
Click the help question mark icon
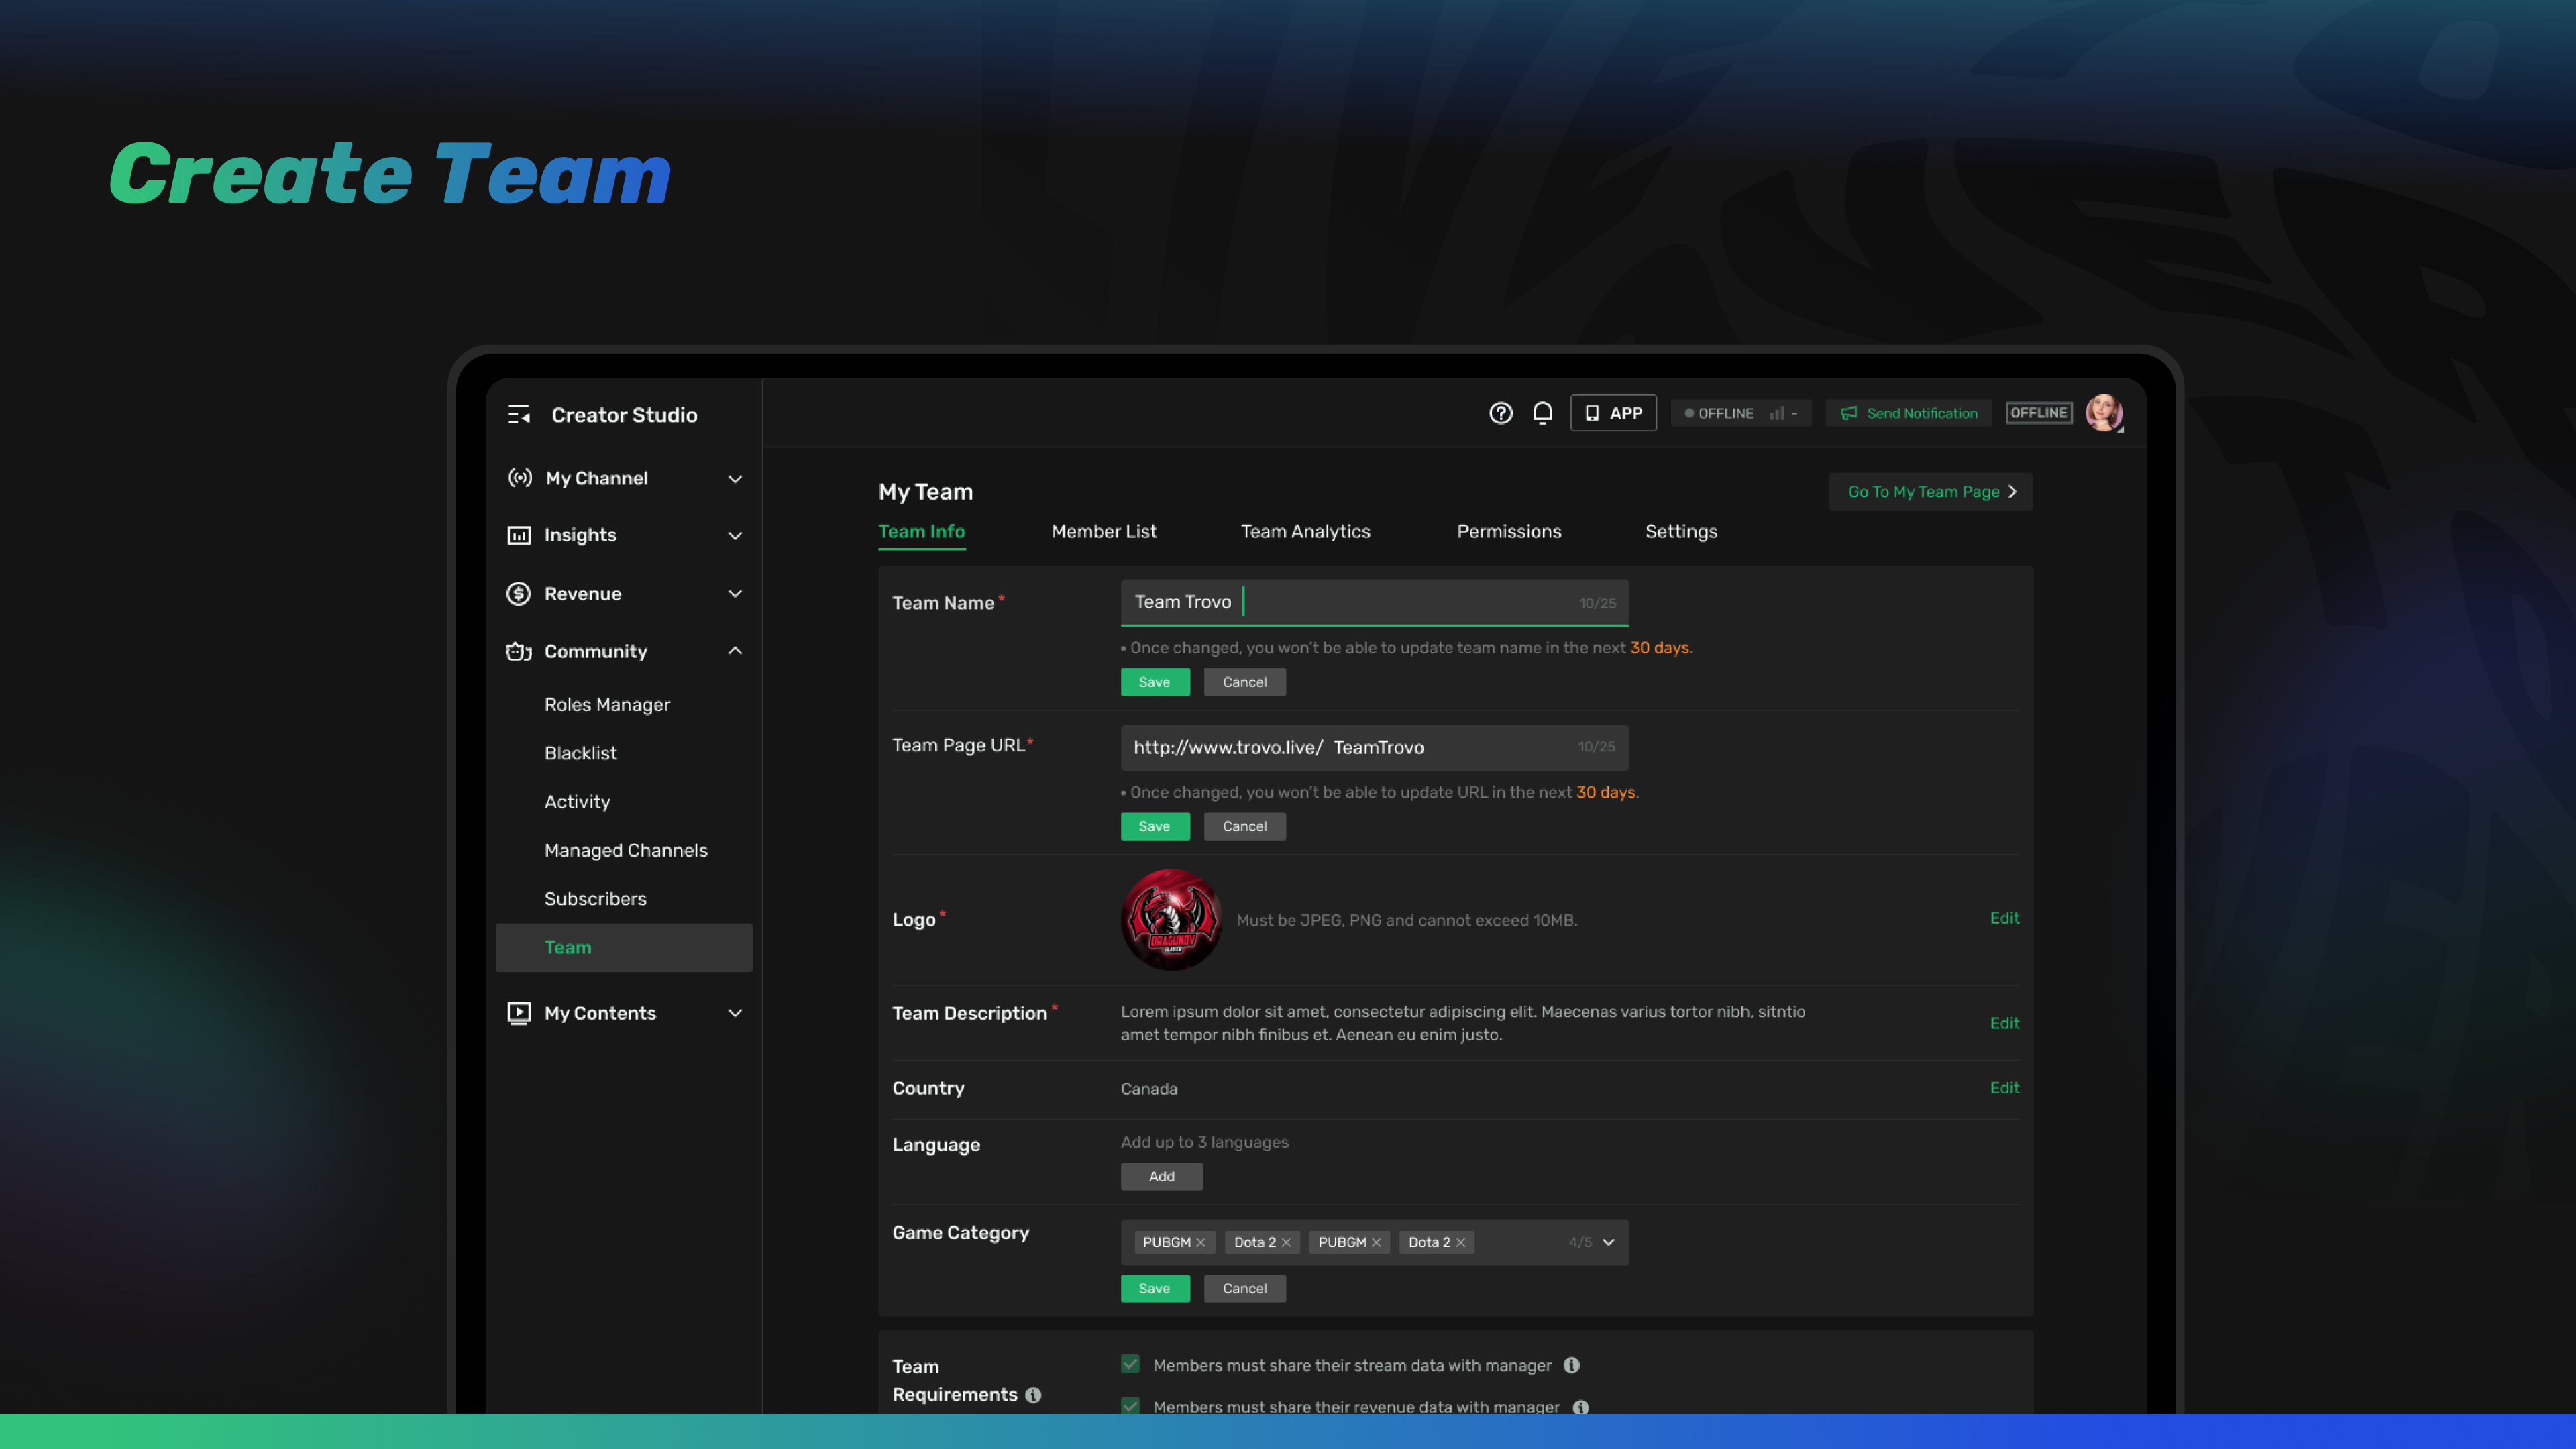coord(1500,413)
